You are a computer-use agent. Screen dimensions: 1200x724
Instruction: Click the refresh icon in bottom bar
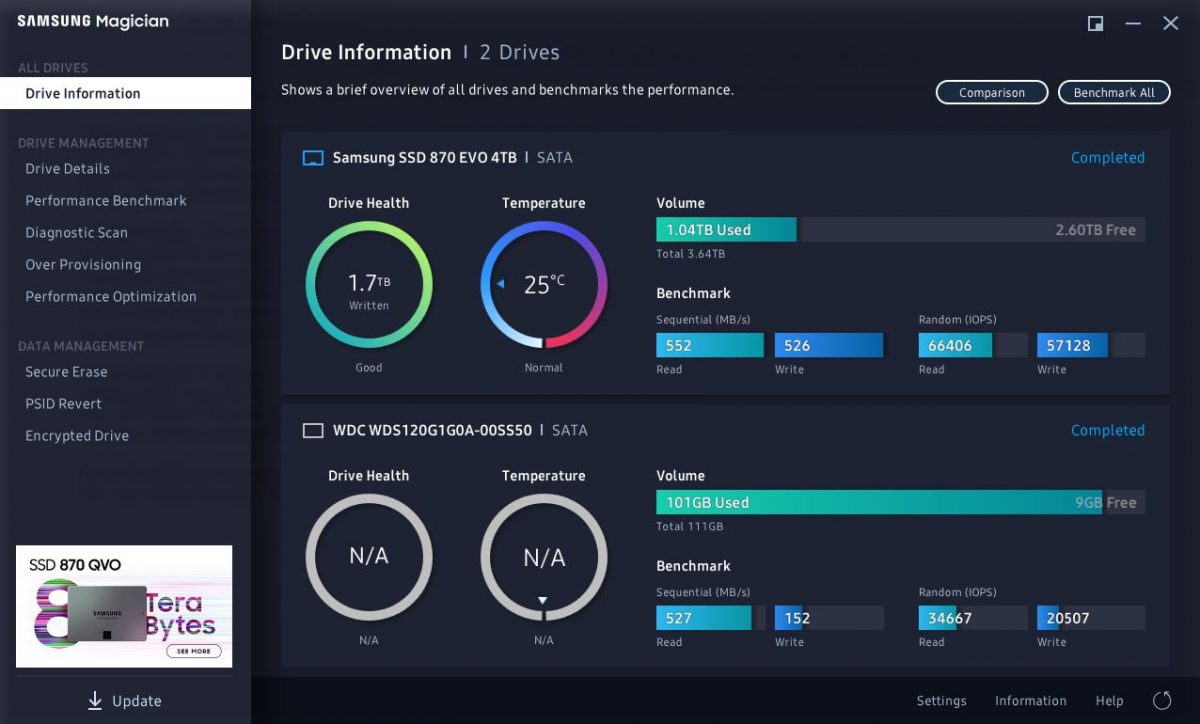pyautogui.click(x=1161, y=700)
